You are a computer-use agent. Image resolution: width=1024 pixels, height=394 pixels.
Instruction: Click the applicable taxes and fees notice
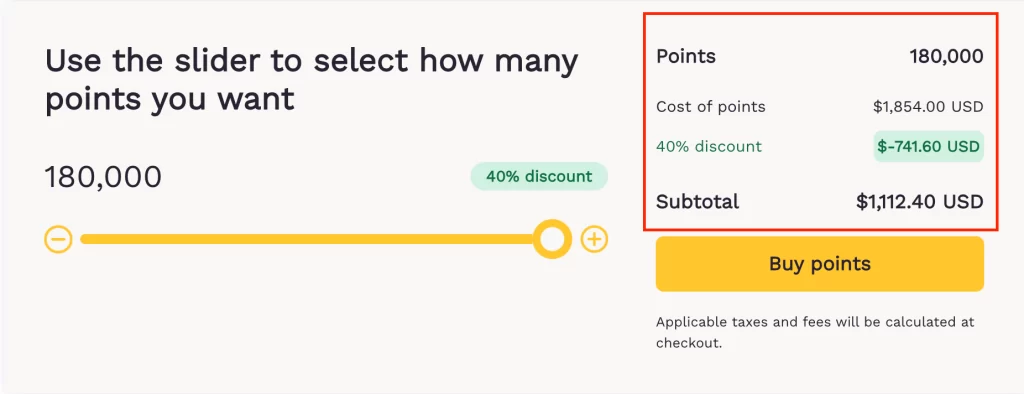815,333
